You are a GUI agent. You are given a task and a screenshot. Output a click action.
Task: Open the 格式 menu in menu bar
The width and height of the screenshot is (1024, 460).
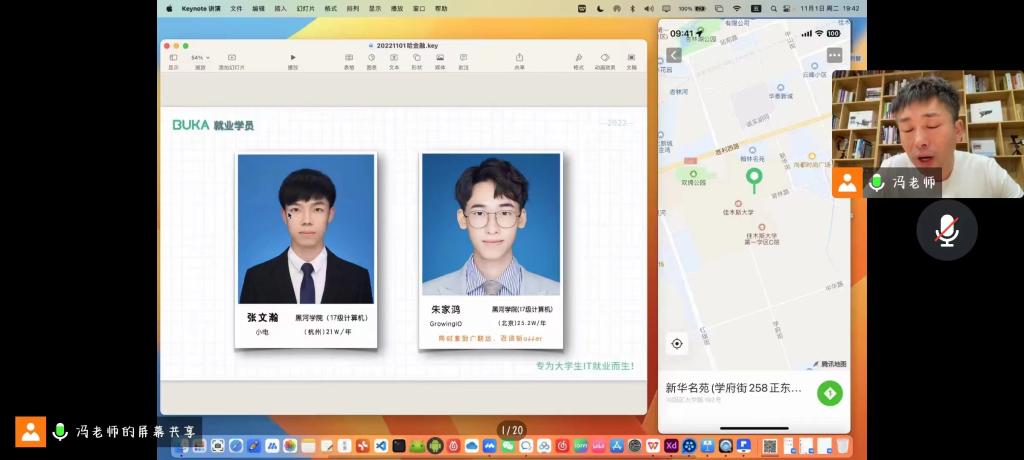point(330,8)
